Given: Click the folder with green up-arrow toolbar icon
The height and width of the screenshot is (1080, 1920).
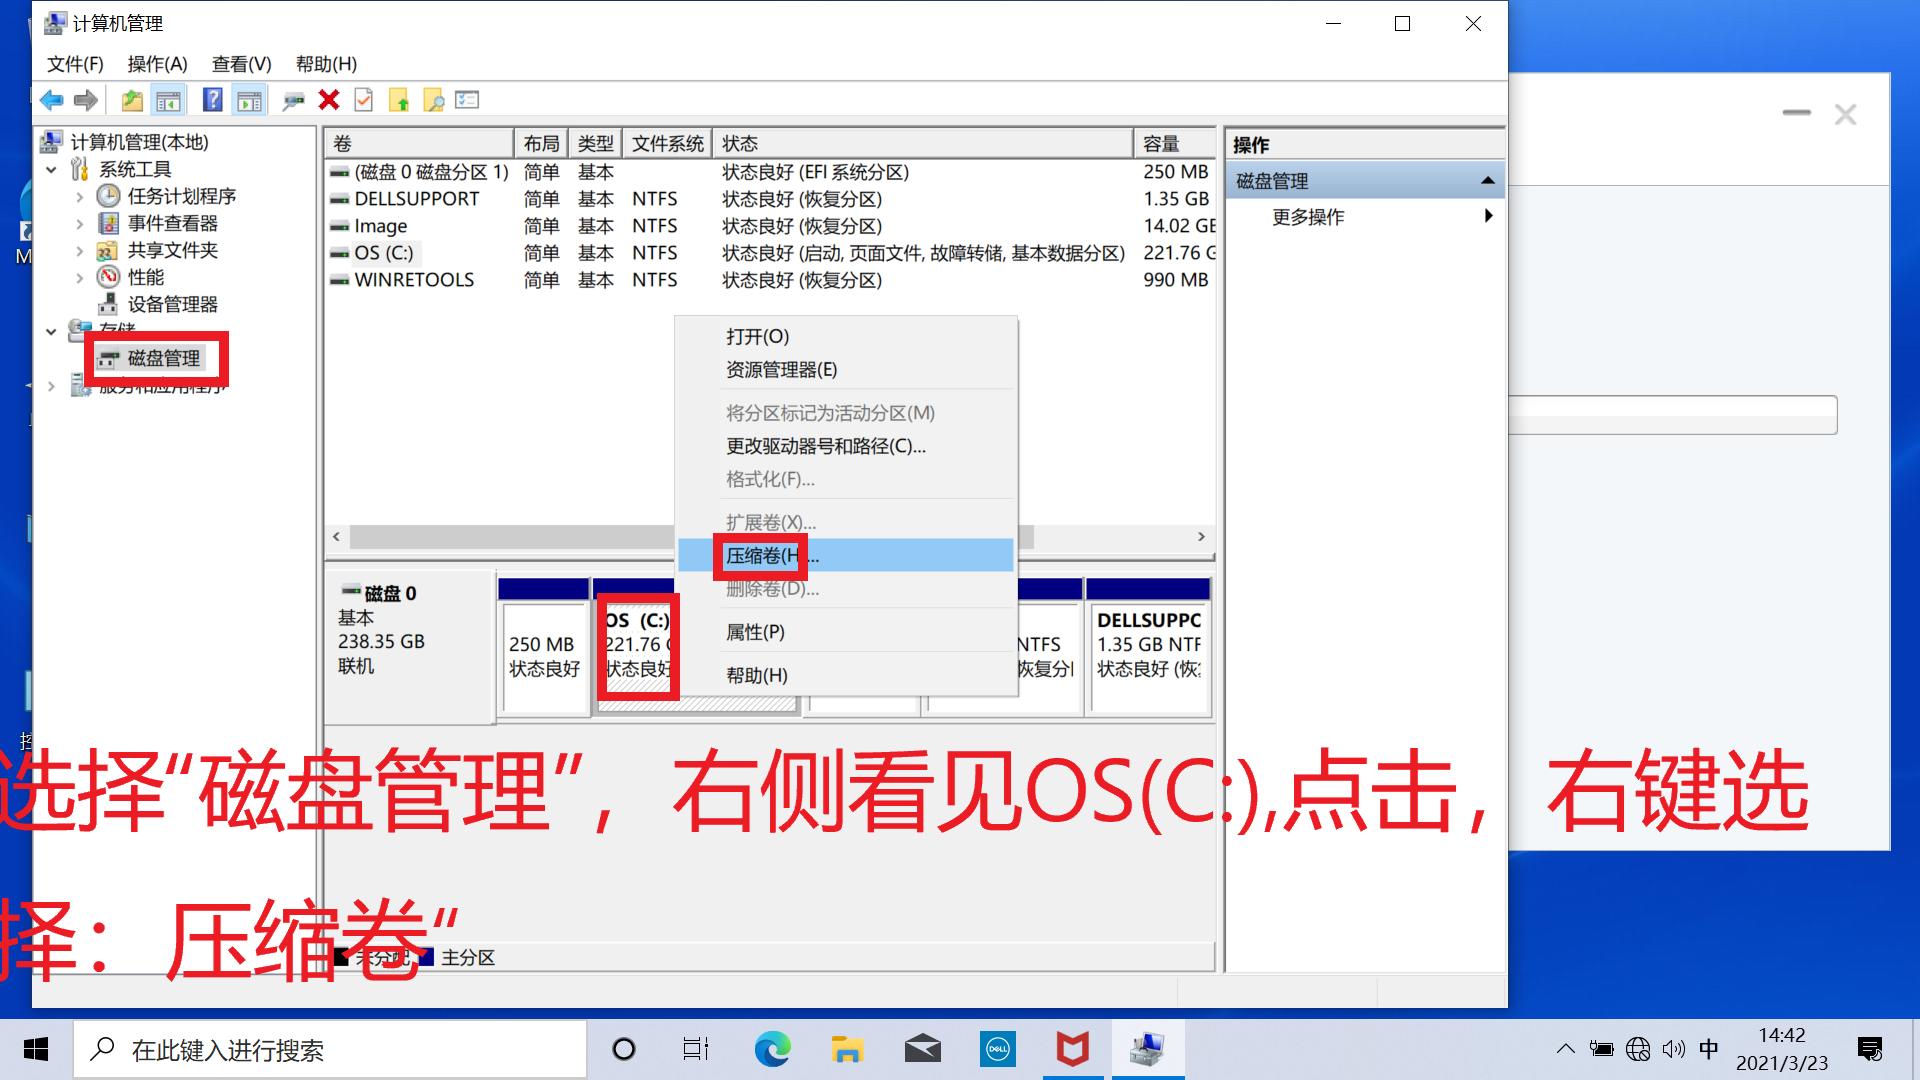Looking at the screenshot, I should (400, 99).
